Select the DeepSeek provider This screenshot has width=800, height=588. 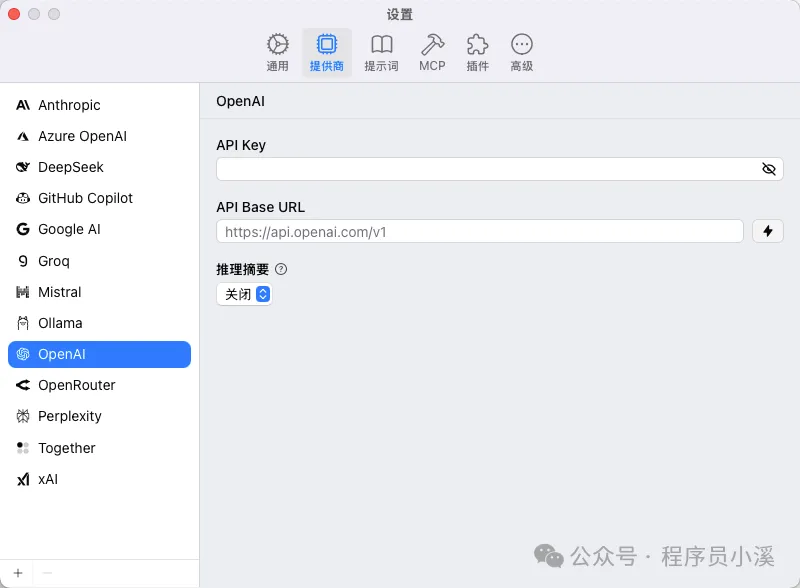pyautogui.click(x=70, y=167)
